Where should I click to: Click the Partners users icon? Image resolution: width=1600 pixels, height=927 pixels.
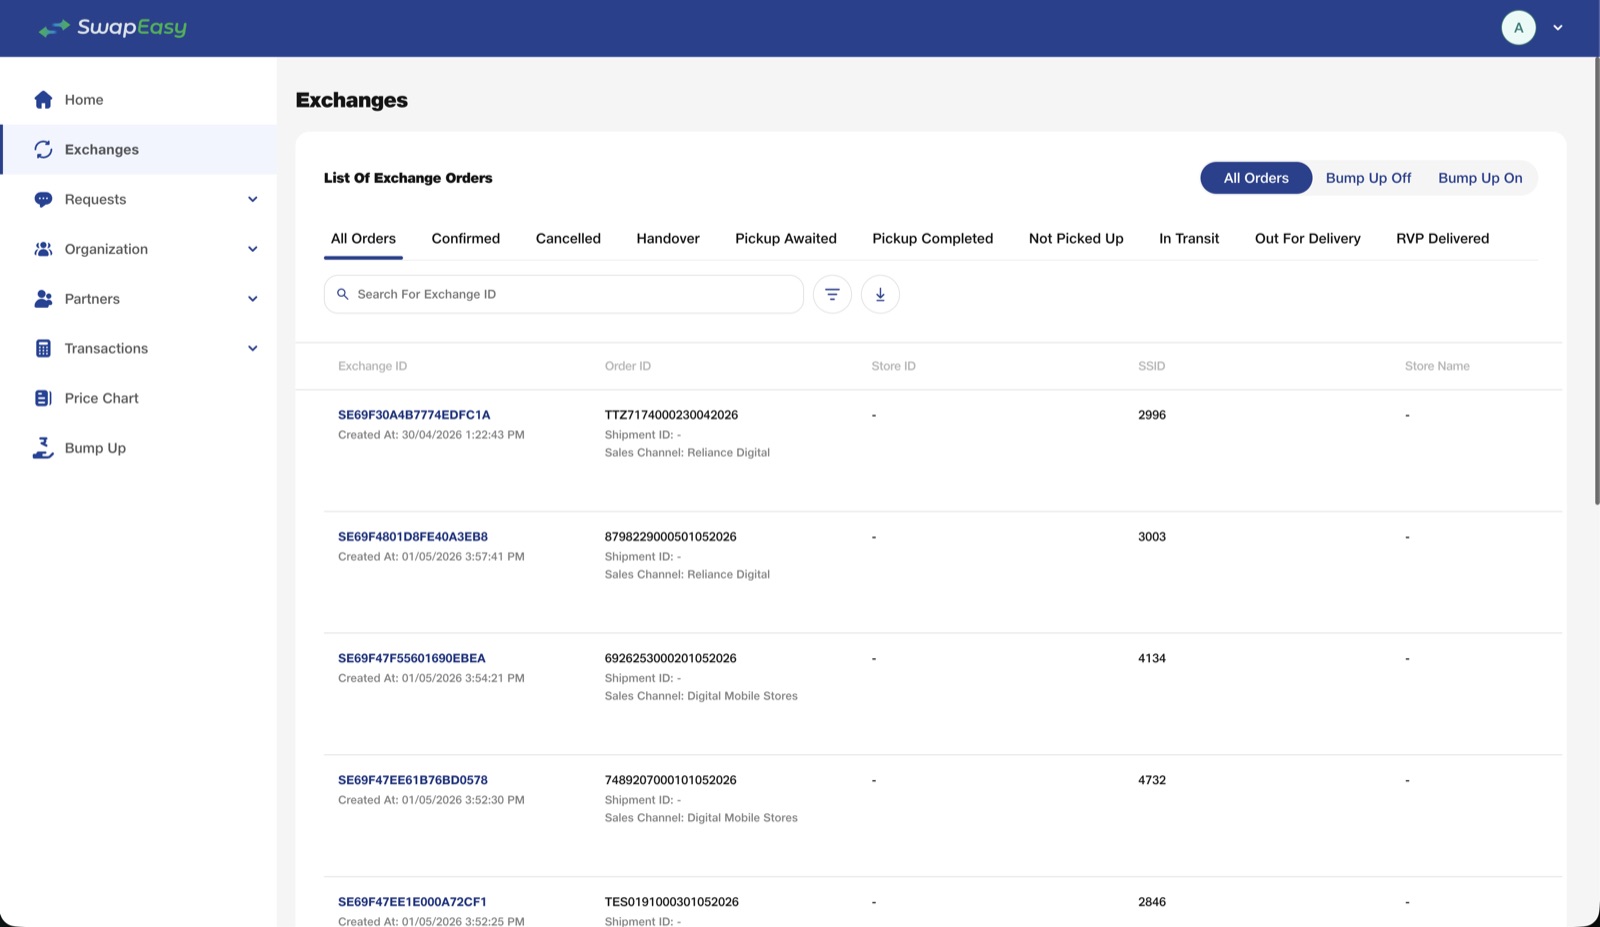click(x=43, y=299)
